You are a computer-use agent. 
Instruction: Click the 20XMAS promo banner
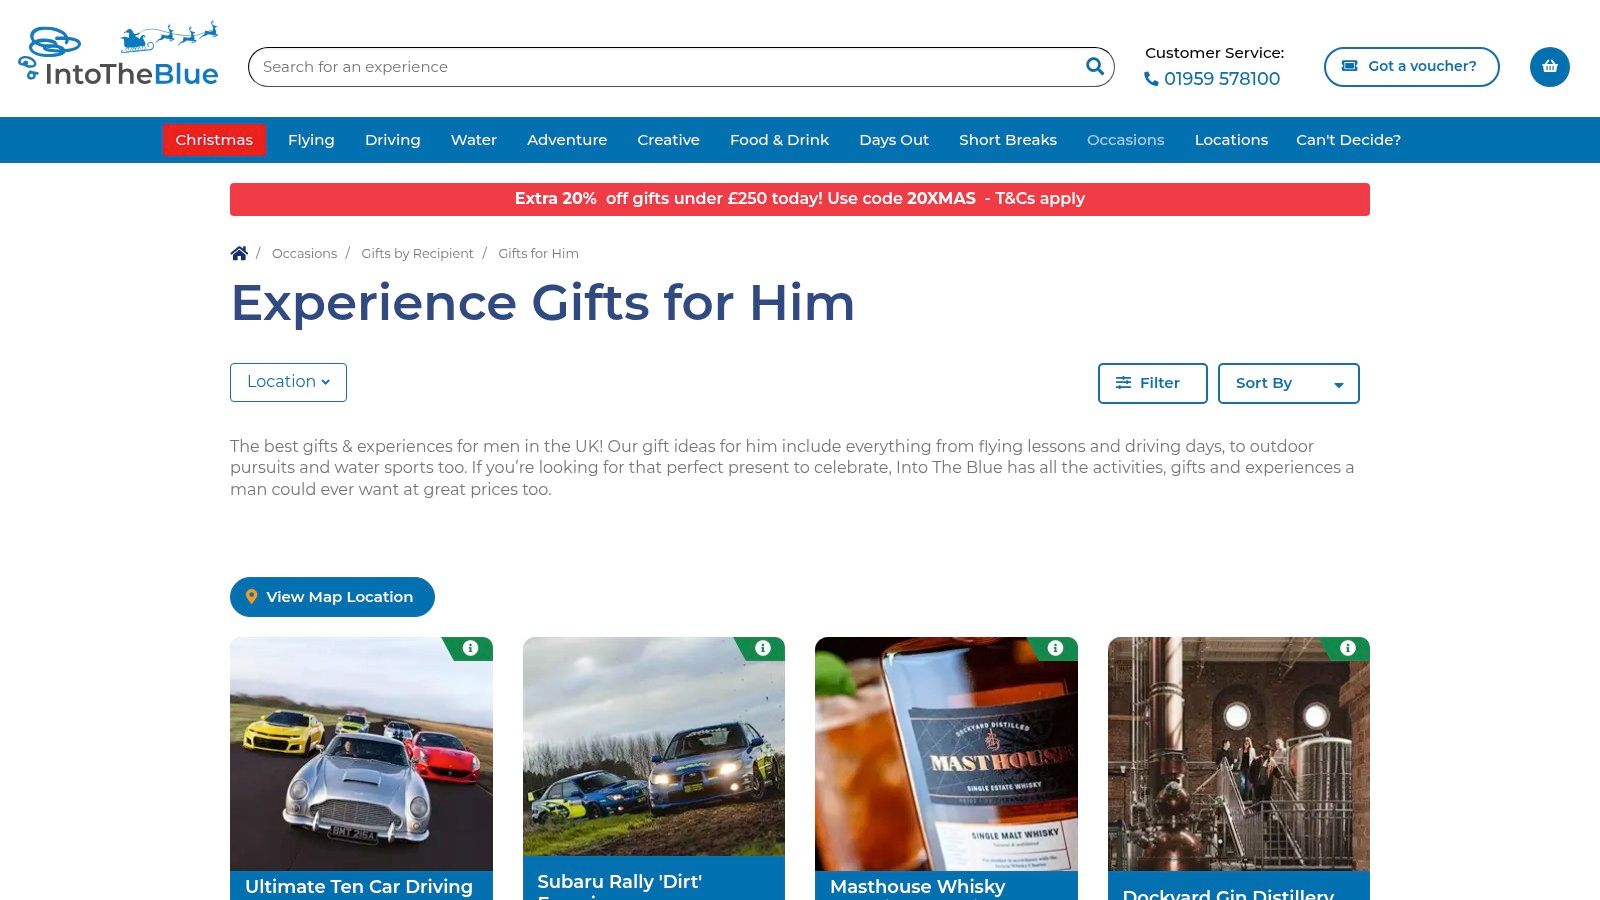click(800, 199)
